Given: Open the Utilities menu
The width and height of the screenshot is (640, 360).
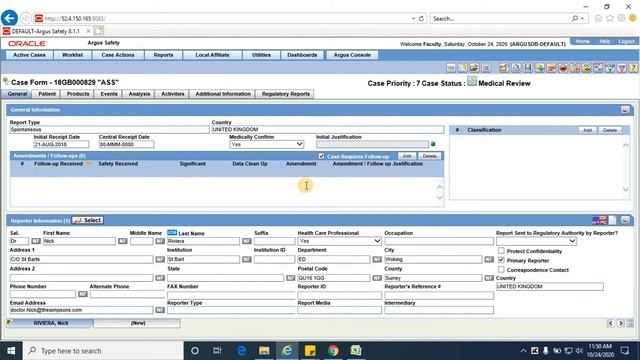Looking at the screenshot, I should point(261,55).
